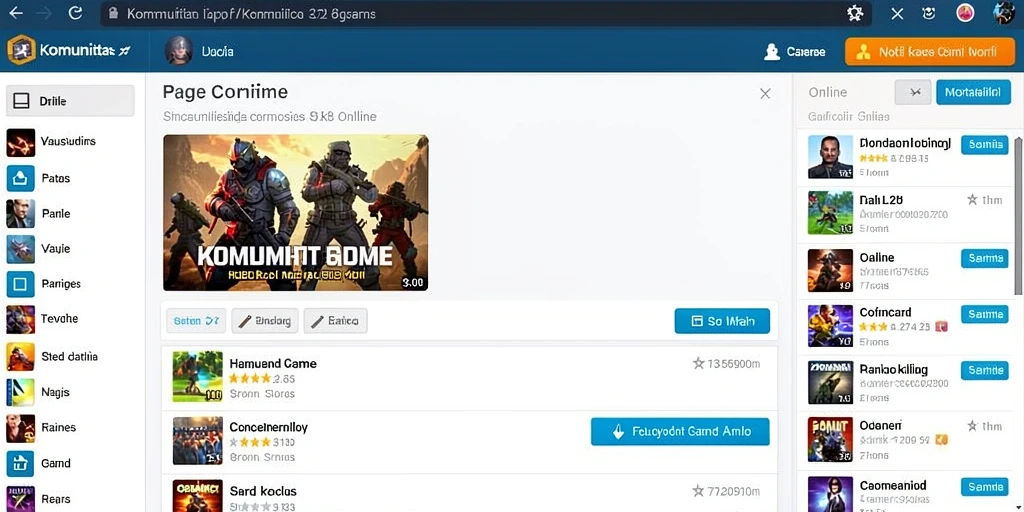Close the Page Coriime panel

pyautogui.click(x=765, y=93)
